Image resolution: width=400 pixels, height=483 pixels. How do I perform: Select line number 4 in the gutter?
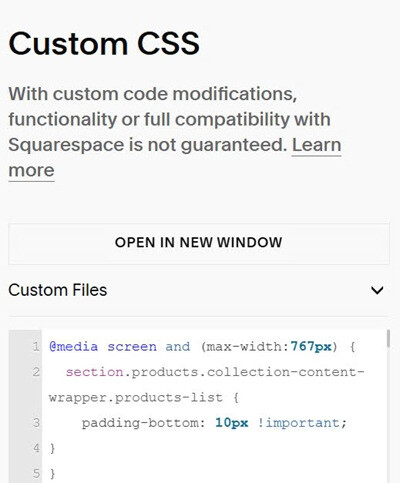tap(36, 448)
